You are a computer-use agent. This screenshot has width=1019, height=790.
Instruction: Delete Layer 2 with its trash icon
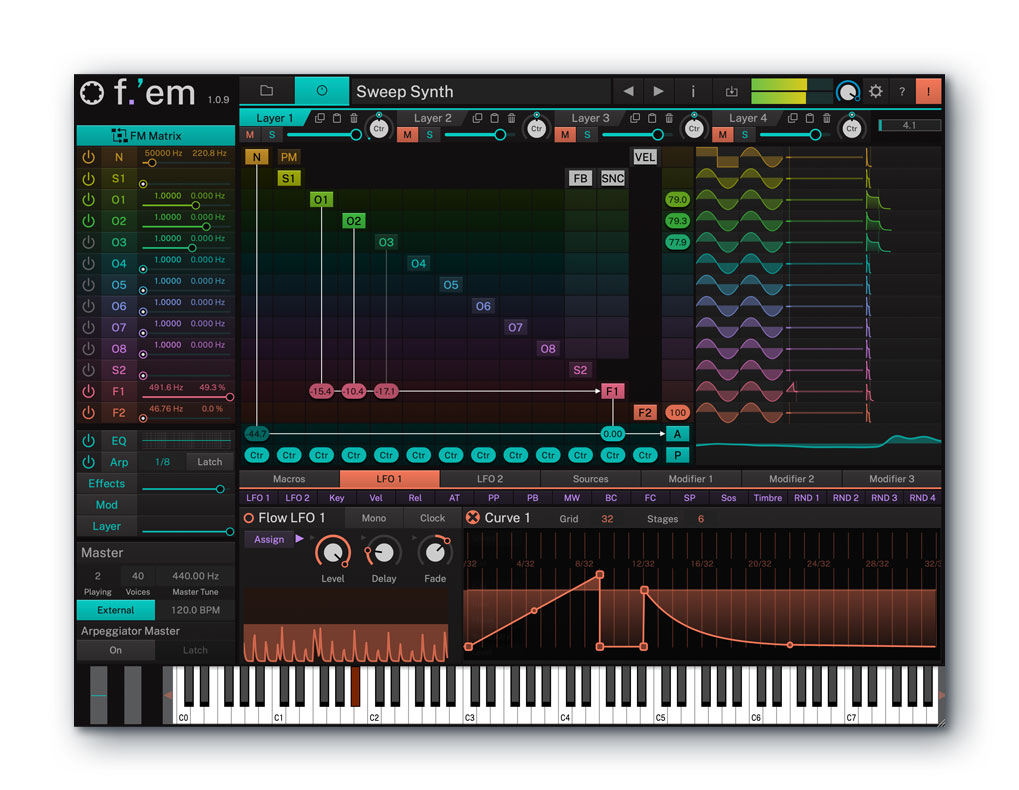pyautogui.click(x=511, y=118)
